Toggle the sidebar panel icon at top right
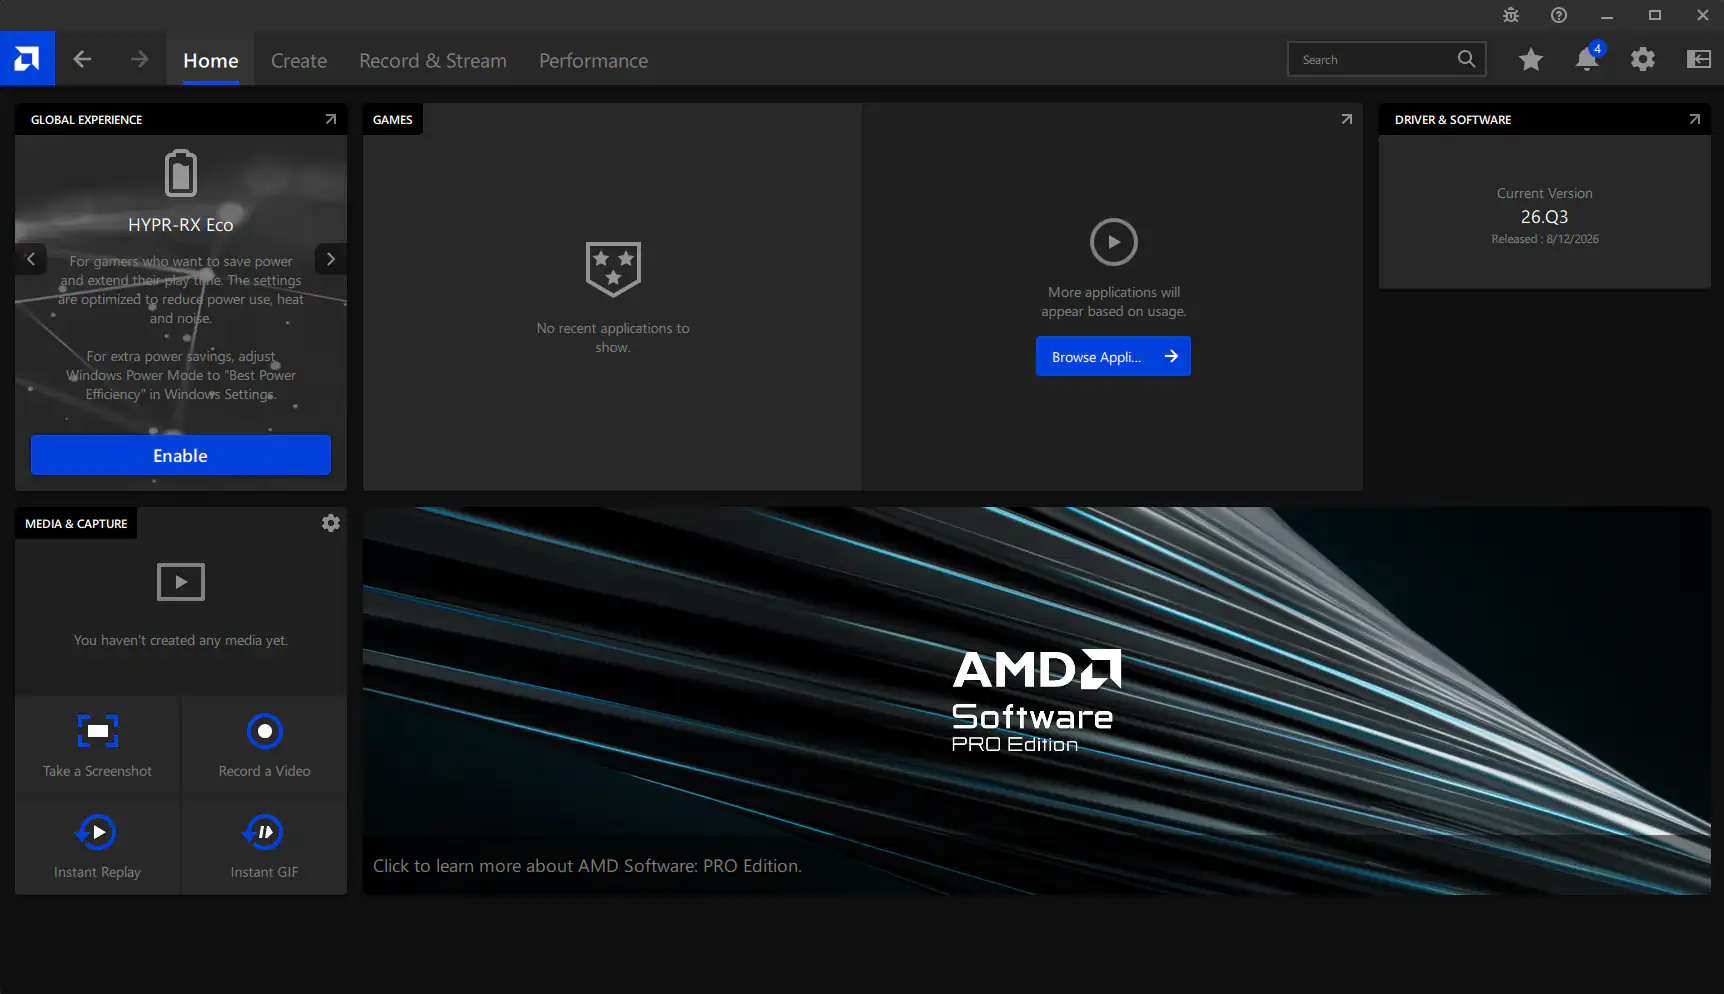The width and height of the screenshot is (1724, 994). (x=1698, y=59)
